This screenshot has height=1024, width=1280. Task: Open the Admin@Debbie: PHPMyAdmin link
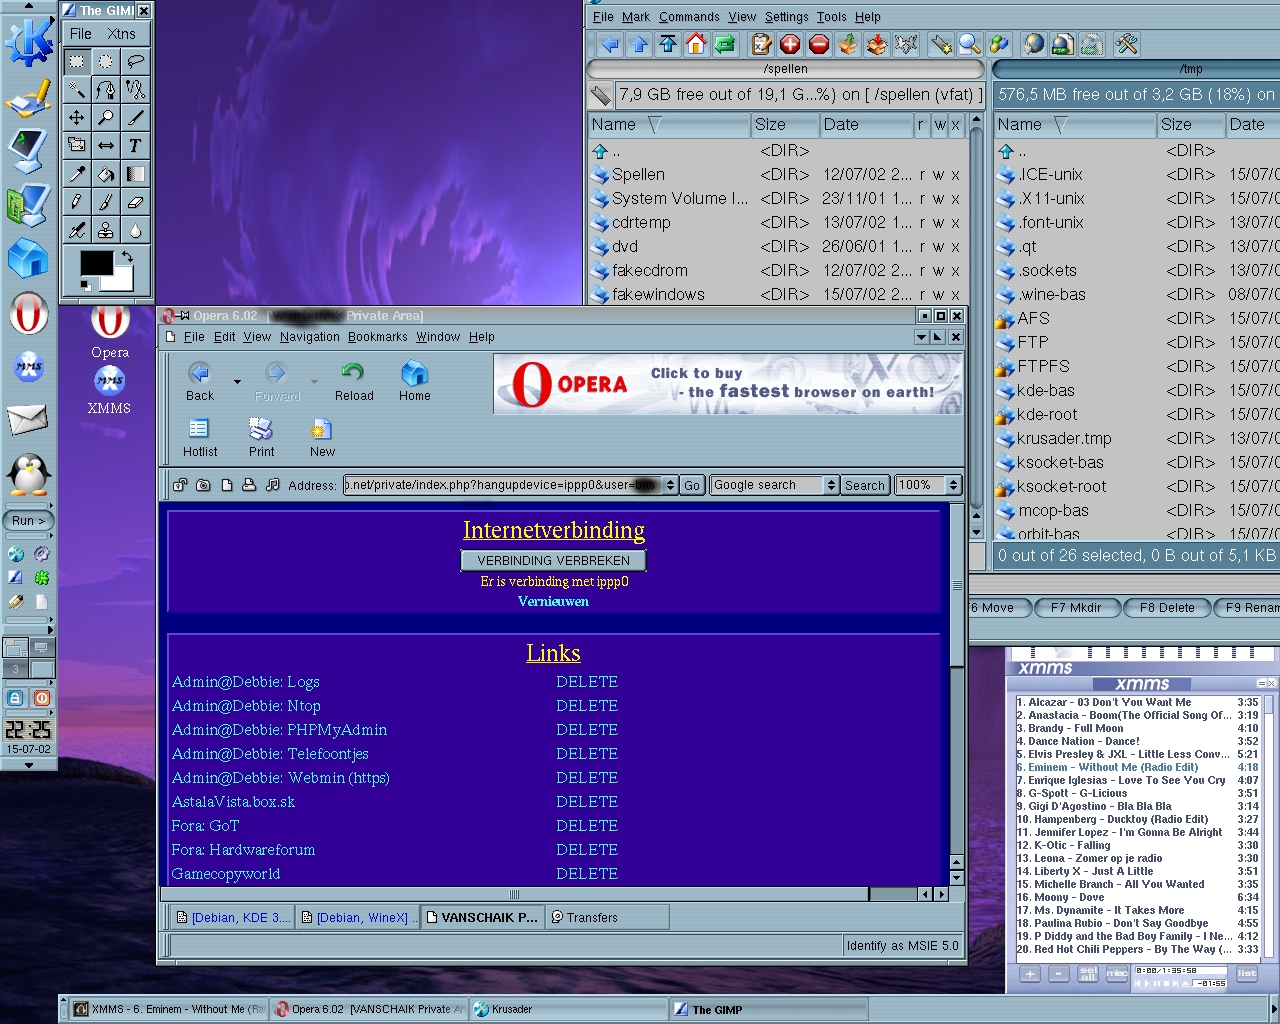(x=279, y=730)
